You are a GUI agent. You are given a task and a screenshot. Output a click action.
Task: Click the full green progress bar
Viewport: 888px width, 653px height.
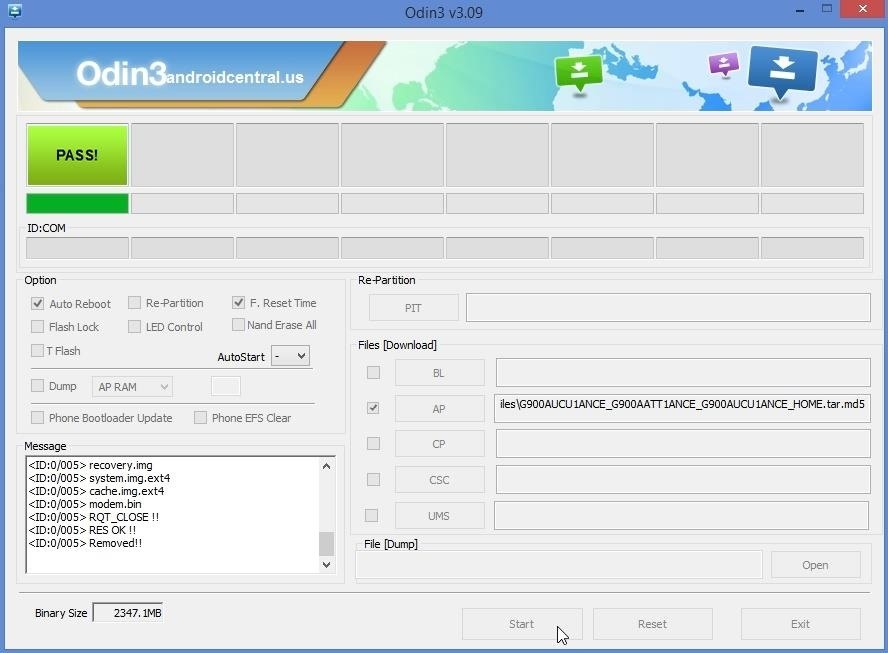(78, 203)
